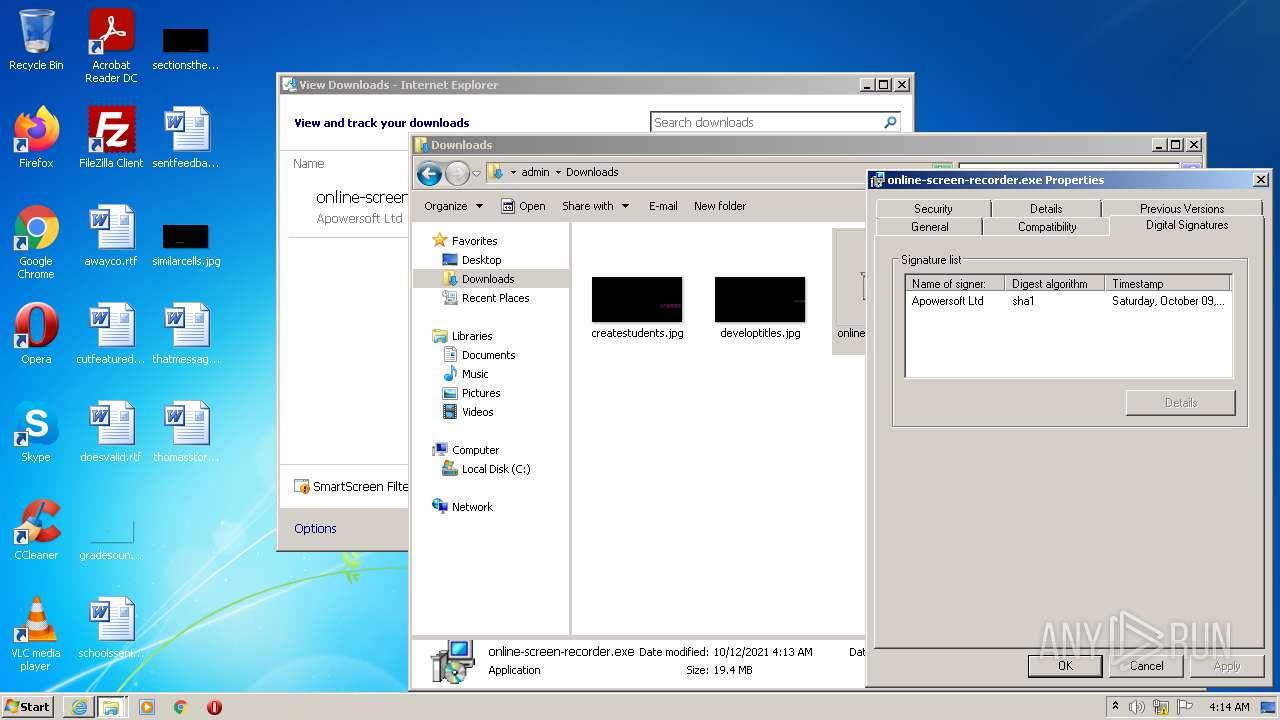Viewport: 1280px width, 720px height.
Task: Click the search magnifier in View Downloads
Action: (x=890, y=122)
